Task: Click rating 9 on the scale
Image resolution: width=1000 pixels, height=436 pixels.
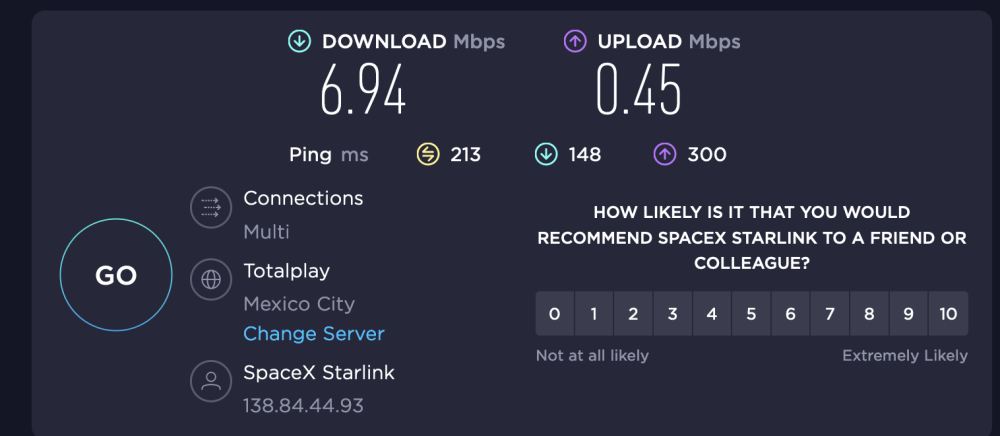Action: point(908,314)
